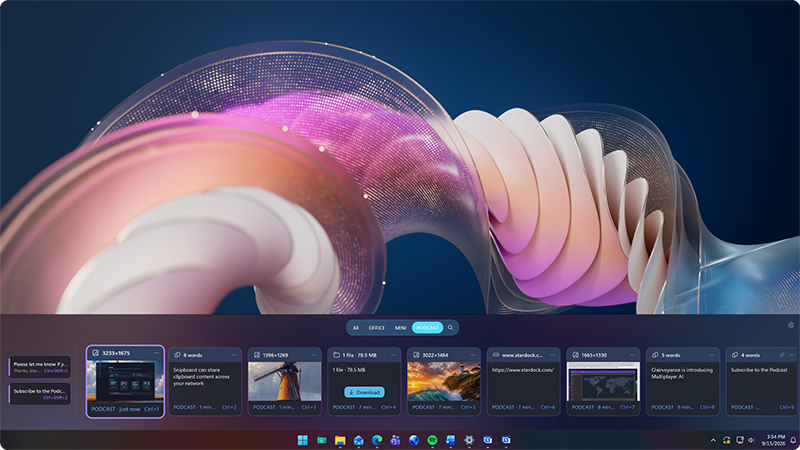Select the PODCAST filter tab
Viewport: 800px width, 450px height.
(428, 328)
